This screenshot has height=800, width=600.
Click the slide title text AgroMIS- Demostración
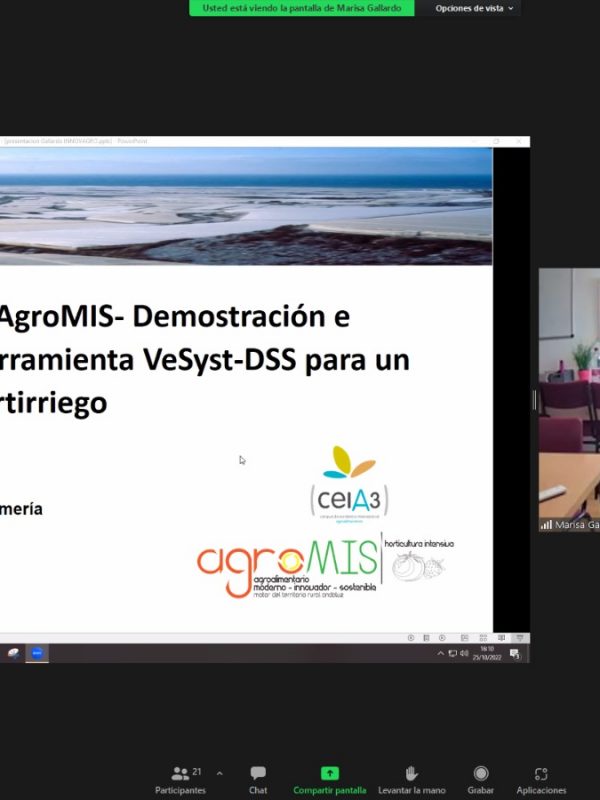(177, 317)
